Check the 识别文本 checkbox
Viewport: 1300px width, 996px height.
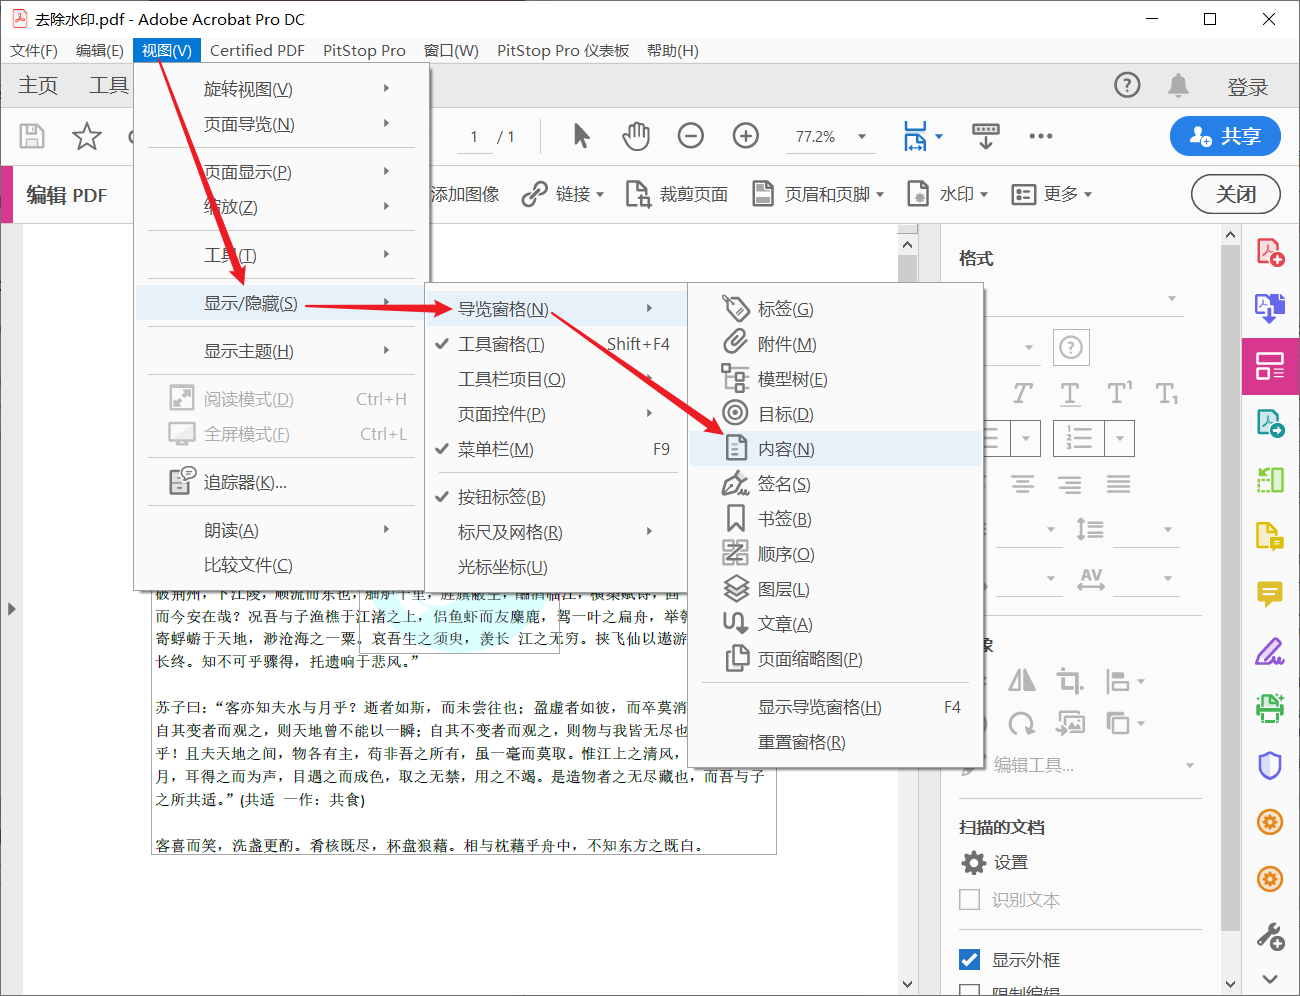tap(969, 900)
